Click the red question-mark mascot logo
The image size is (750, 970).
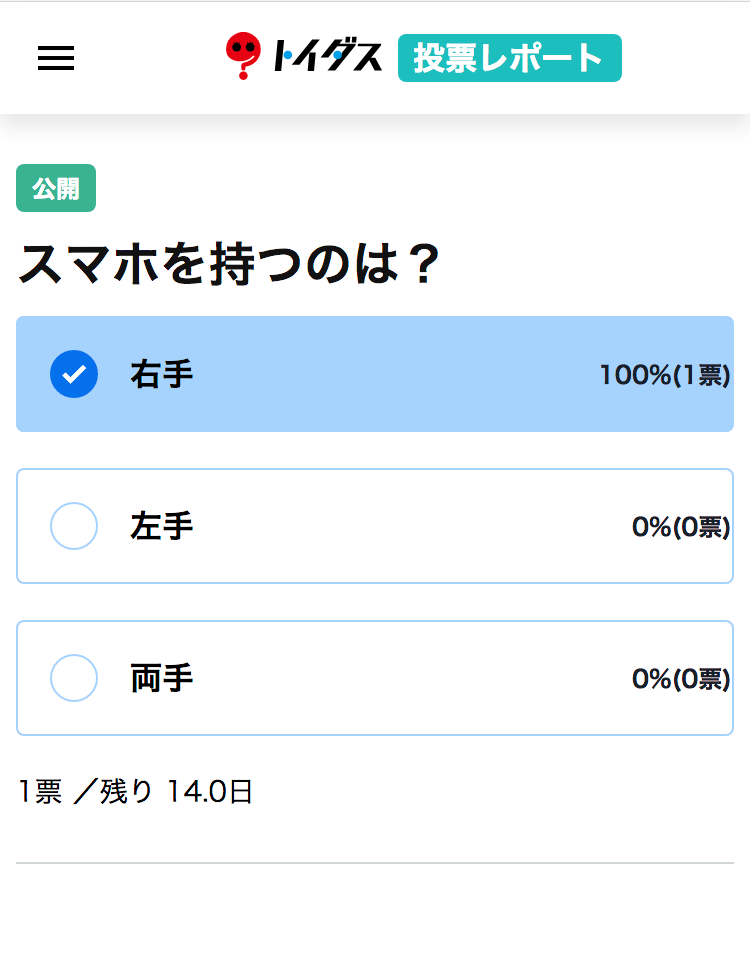click(243, 56)
